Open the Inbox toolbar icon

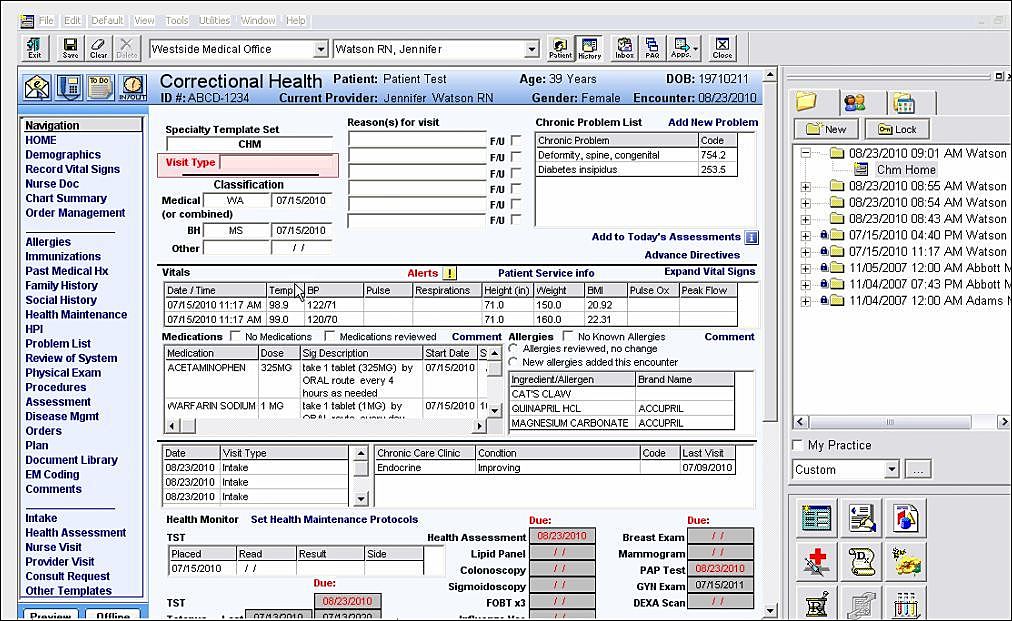pos(625,48)
